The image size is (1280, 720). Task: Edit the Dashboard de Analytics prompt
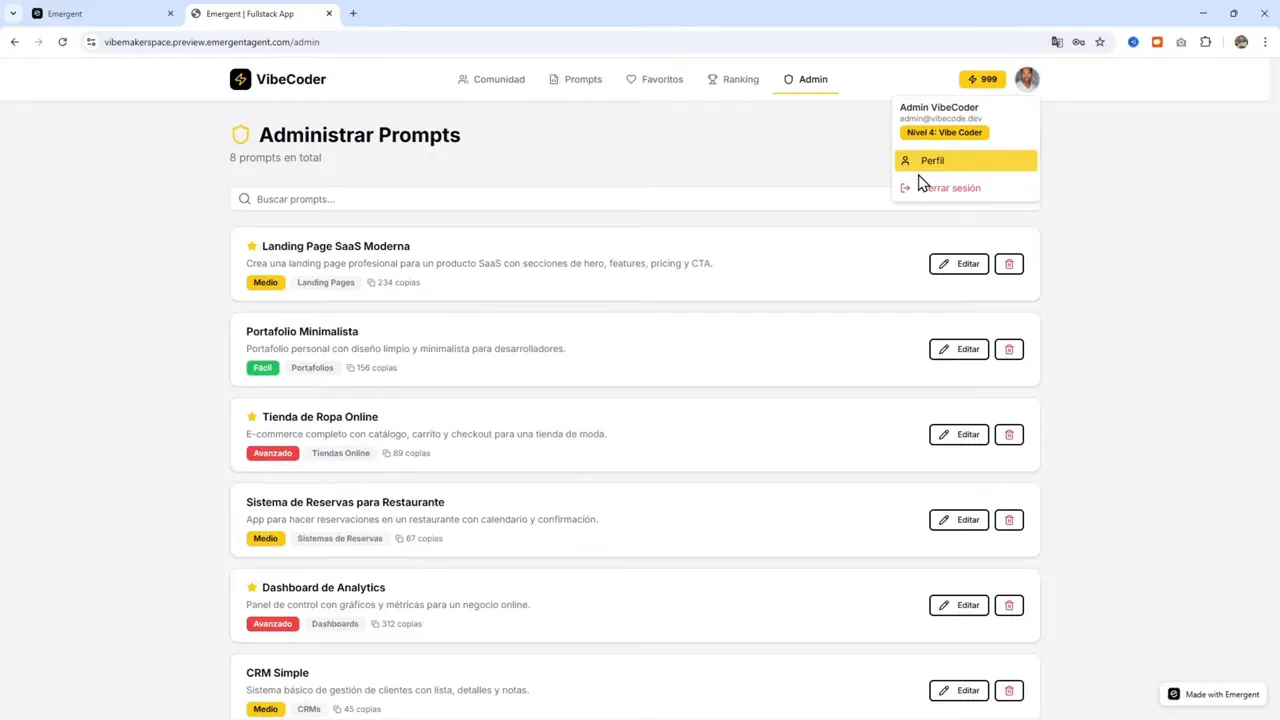959,605
